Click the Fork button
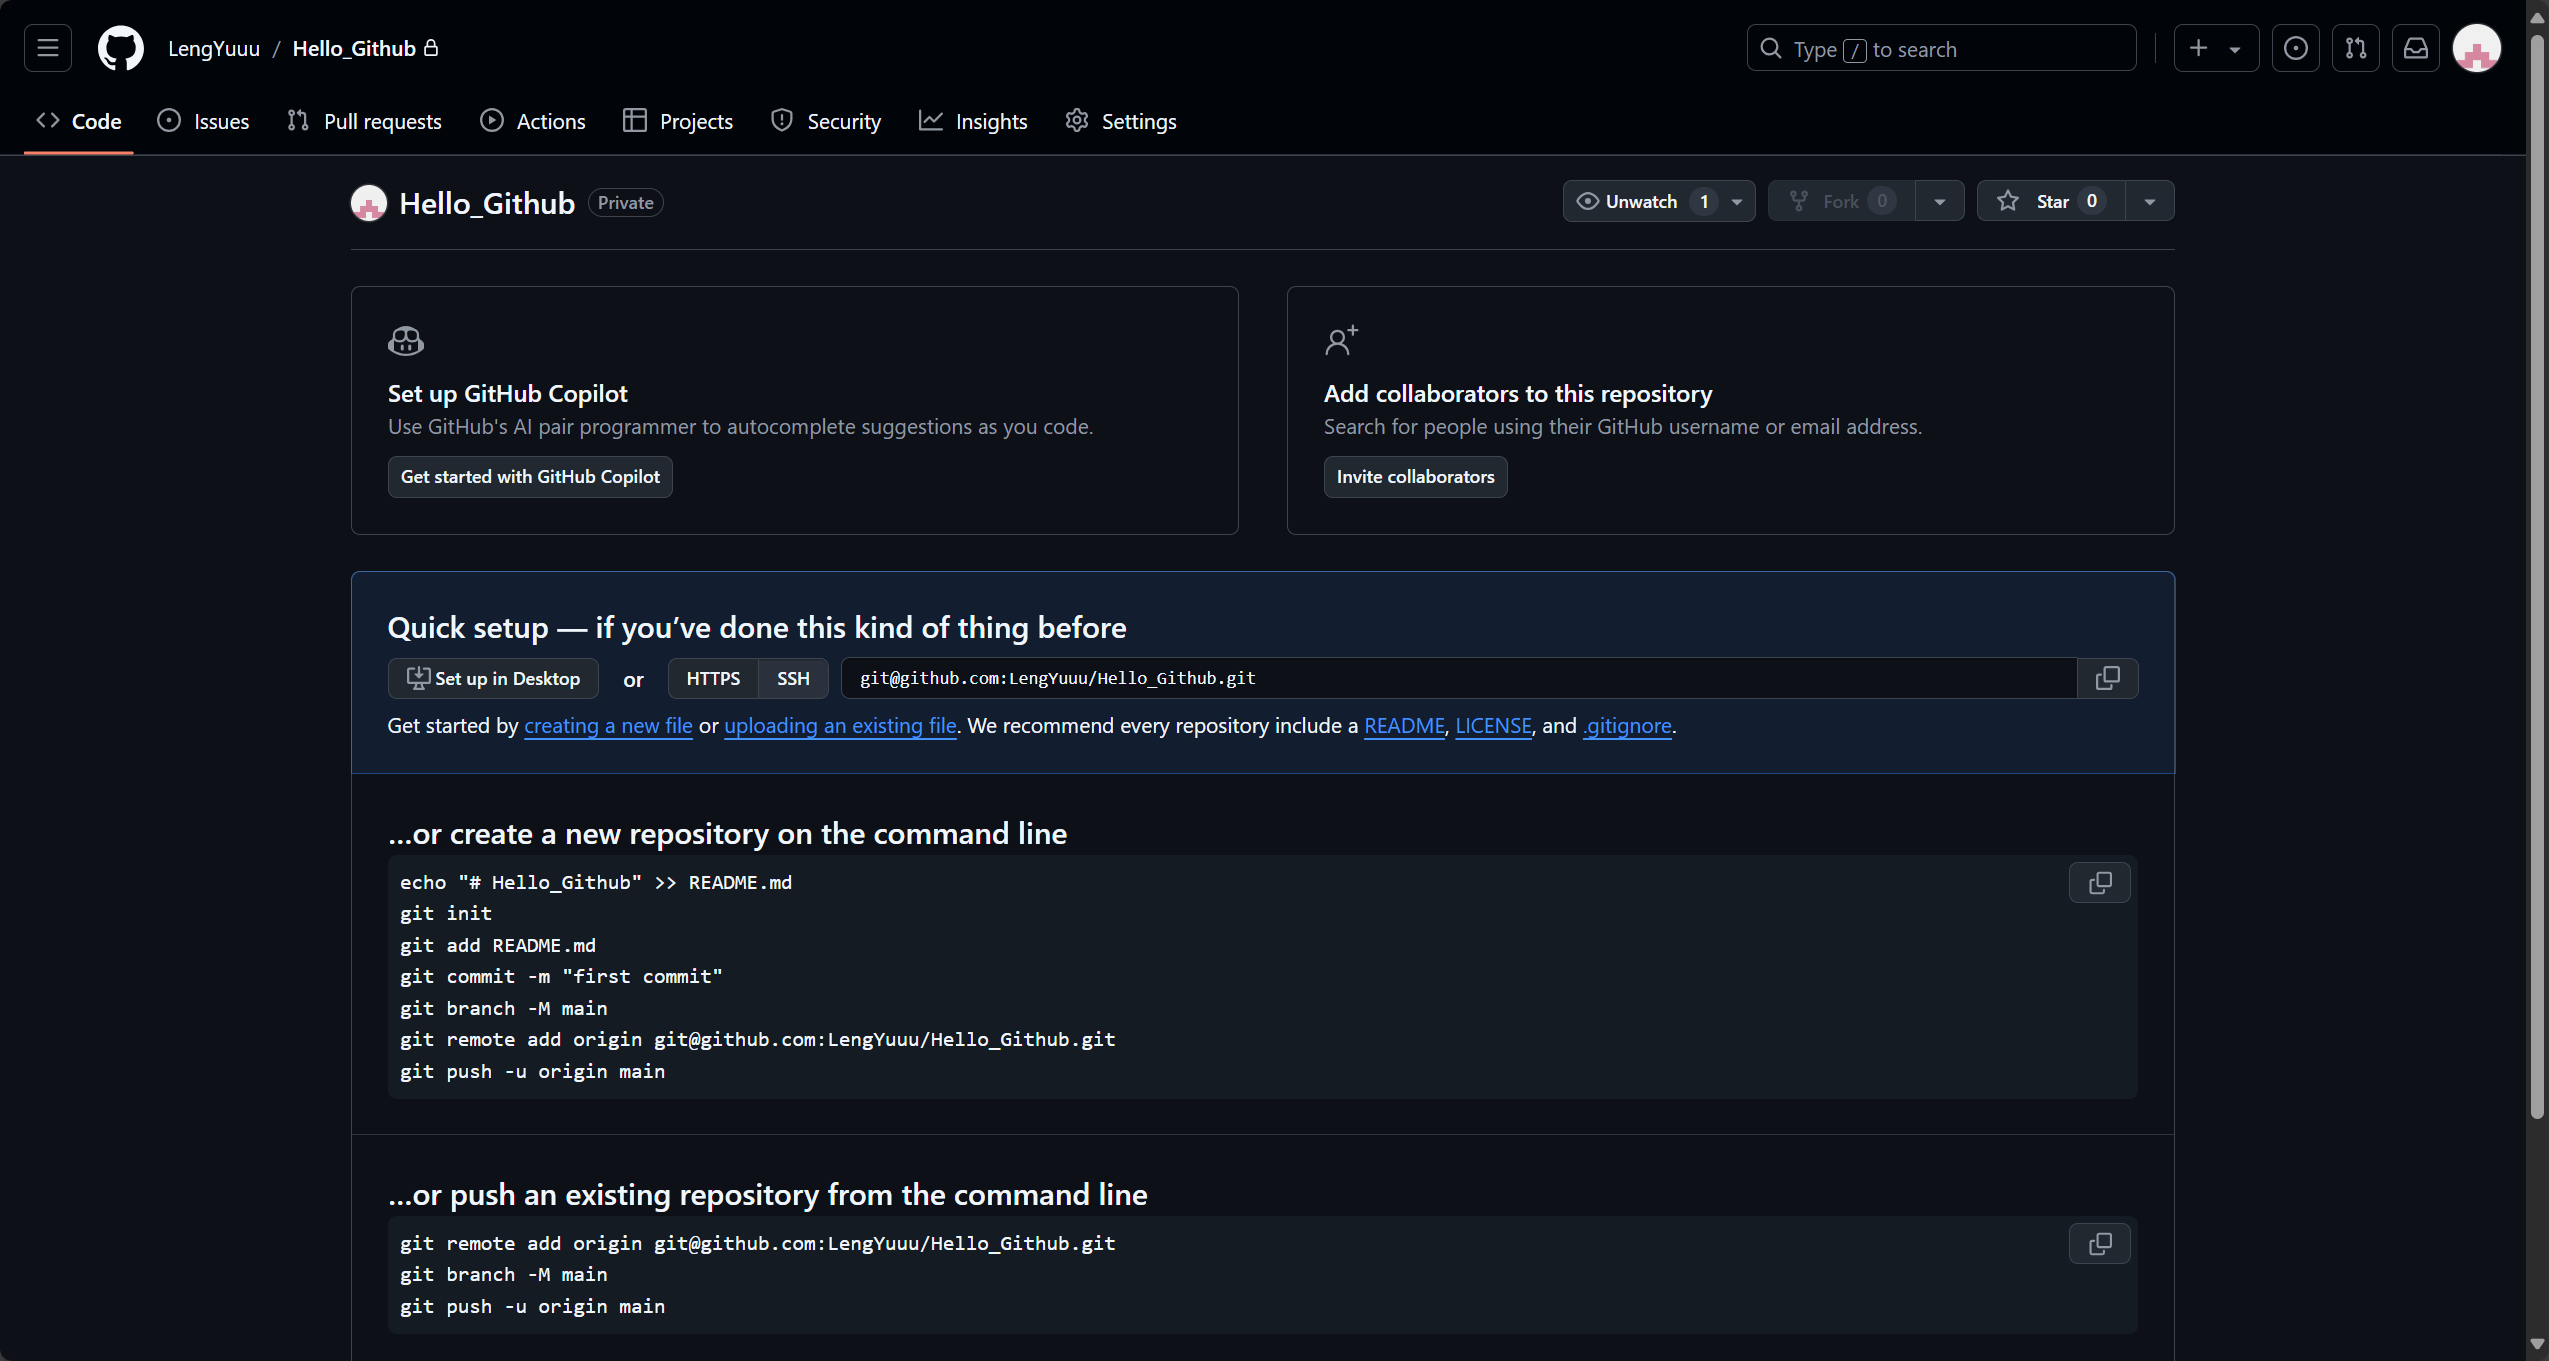Screen dimensions: 2549x1361 point(1841,201)
